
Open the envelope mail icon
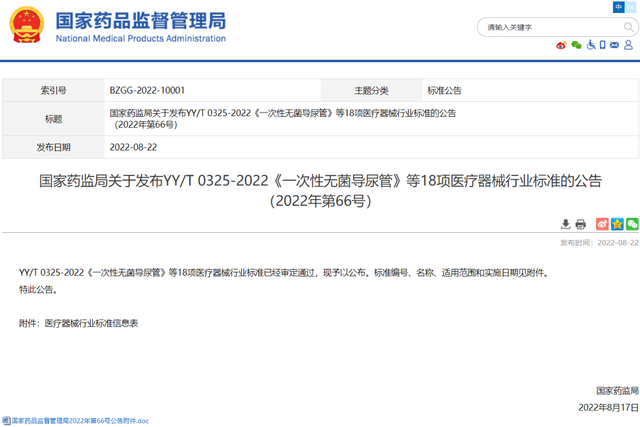614,45
